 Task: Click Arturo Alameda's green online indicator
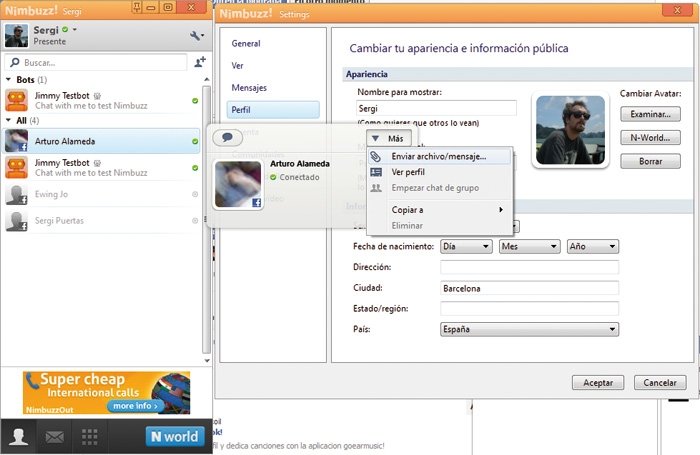click(x=195, y=142)
